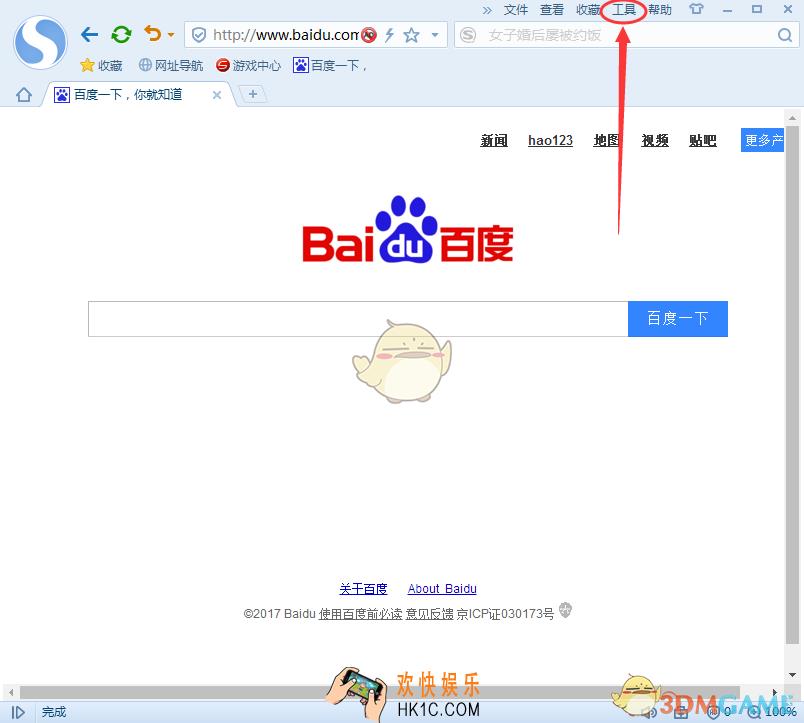Open the skin shirt icon
The image size is (804, 723).
pyautogui.click(x=696, y=9)
